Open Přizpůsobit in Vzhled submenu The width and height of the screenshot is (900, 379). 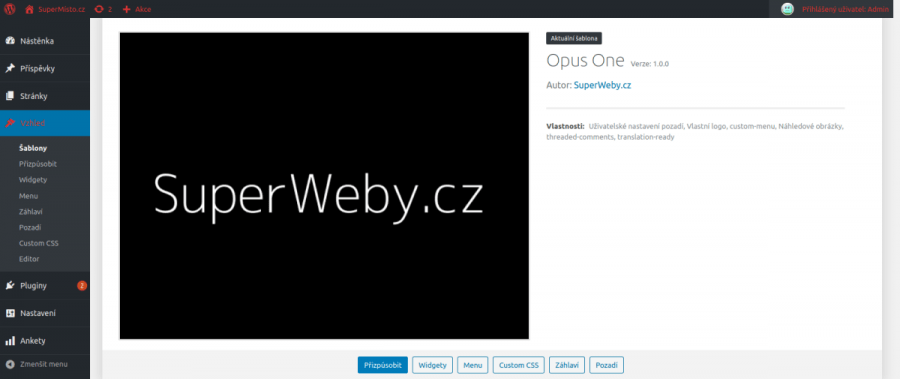click(x=38, y=164)
